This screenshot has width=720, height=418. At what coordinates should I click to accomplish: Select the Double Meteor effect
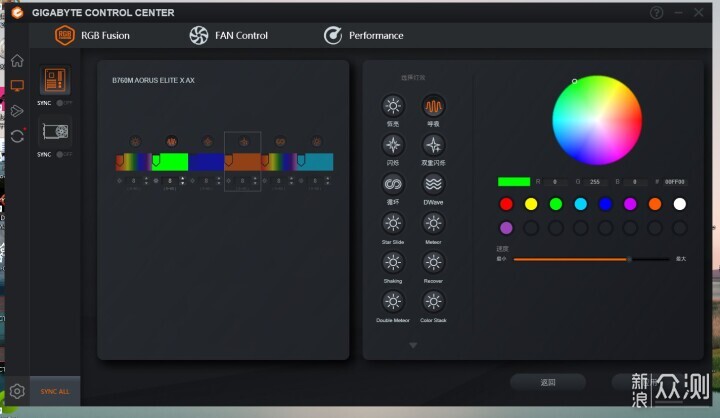pyautogui.click(x=393, y=302)
